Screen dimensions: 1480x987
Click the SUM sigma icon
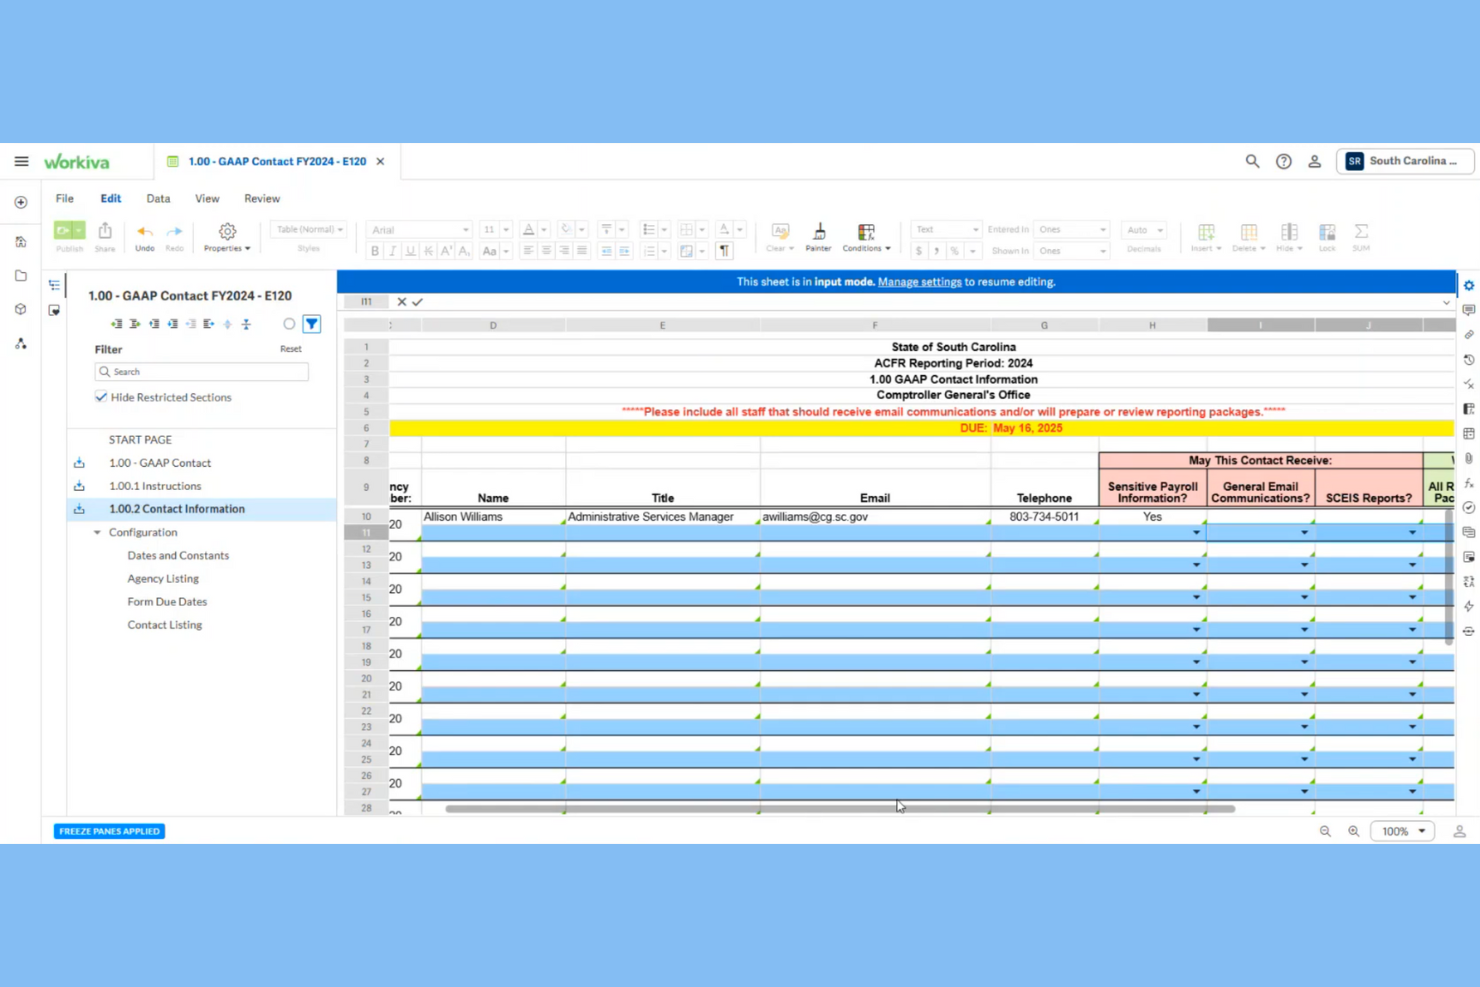(x=1361, y=231)
